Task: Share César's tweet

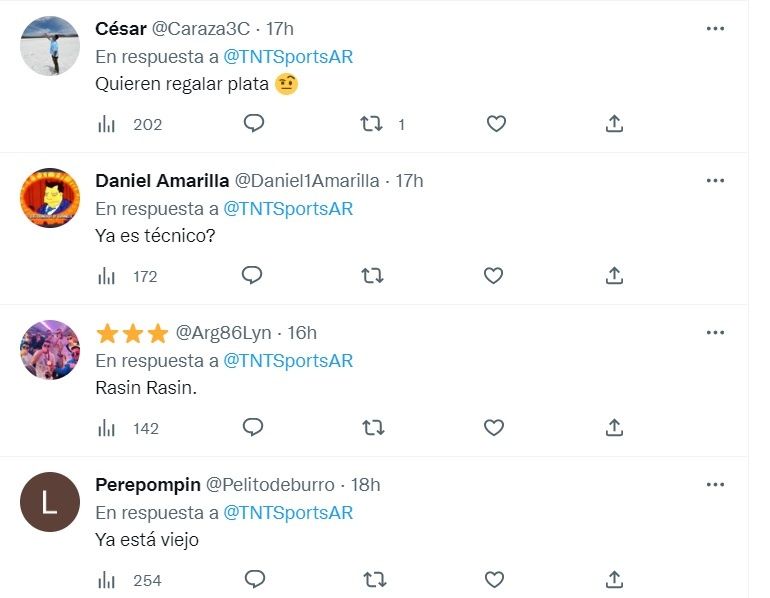Action: [614, 124]
